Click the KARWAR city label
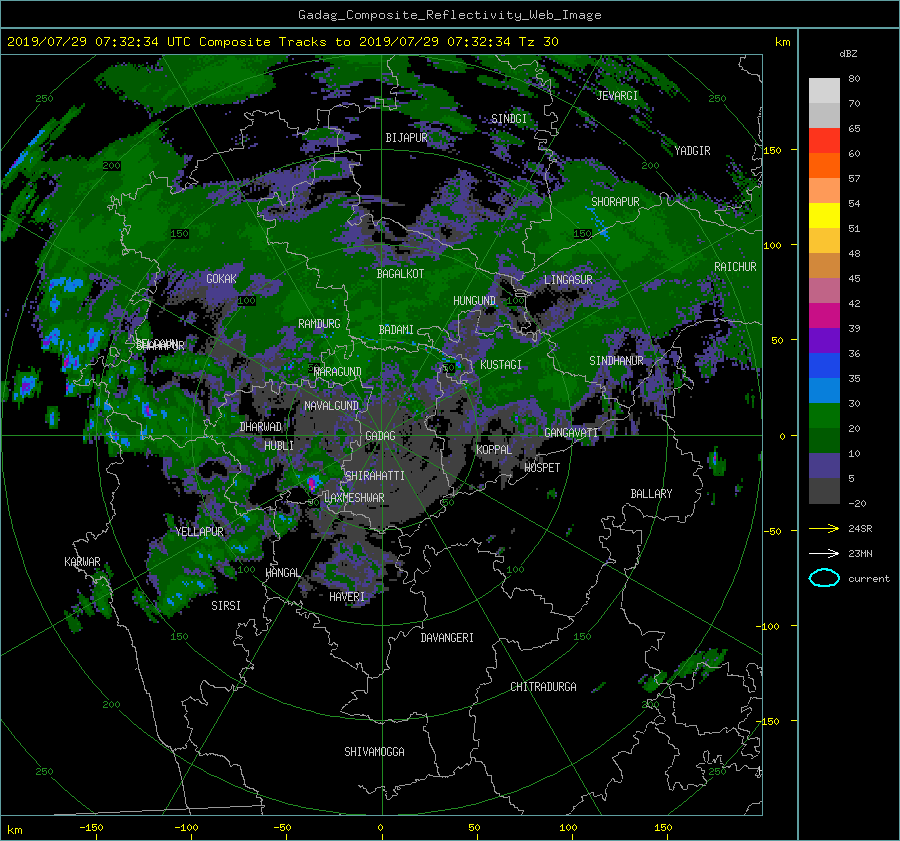900x841 pixels. pyautogui.click(x=82, y=562)
